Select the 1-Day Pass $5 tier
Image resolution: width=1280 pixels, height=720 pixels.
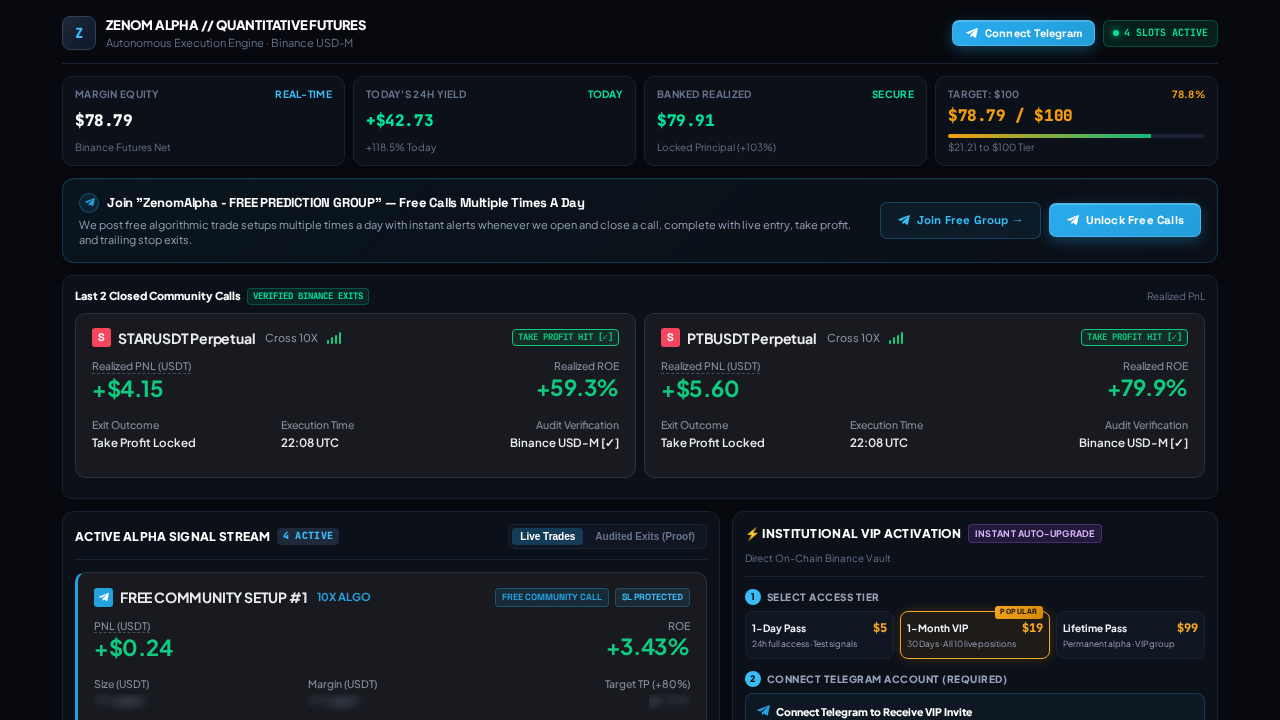819,635
